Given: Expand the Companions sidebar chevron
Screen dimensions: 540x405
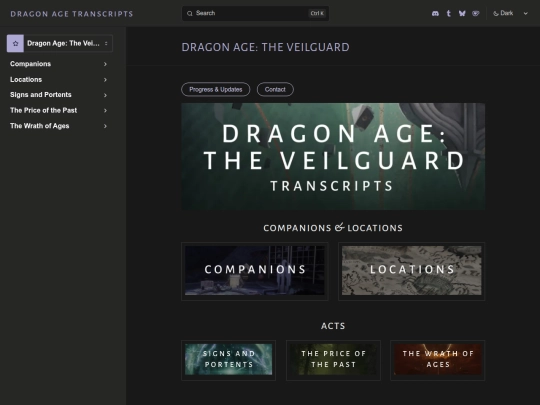Looking at the screenshot, I should (x=105, y=64).
